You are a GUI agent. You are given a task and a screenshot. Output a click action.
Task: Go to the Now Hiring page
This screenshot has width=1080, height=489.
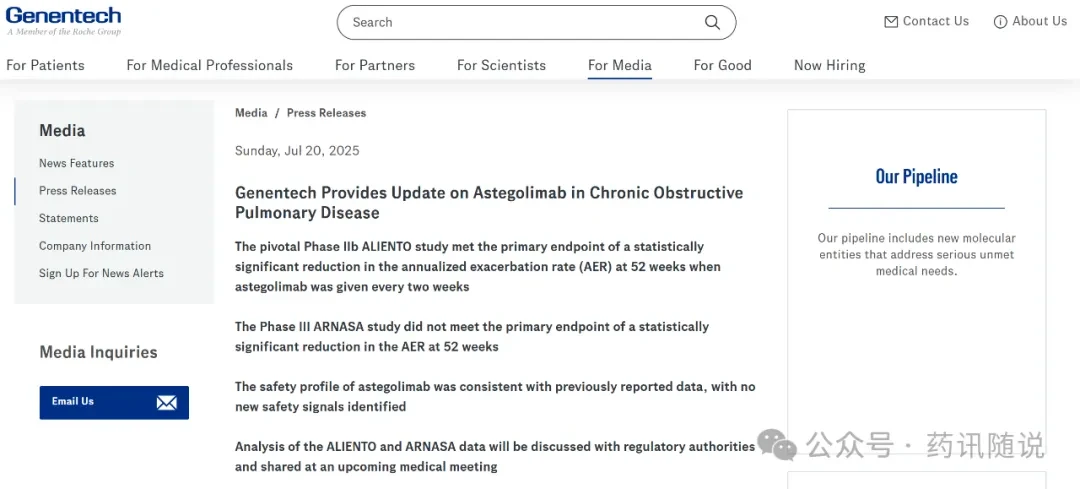point(829,65)
